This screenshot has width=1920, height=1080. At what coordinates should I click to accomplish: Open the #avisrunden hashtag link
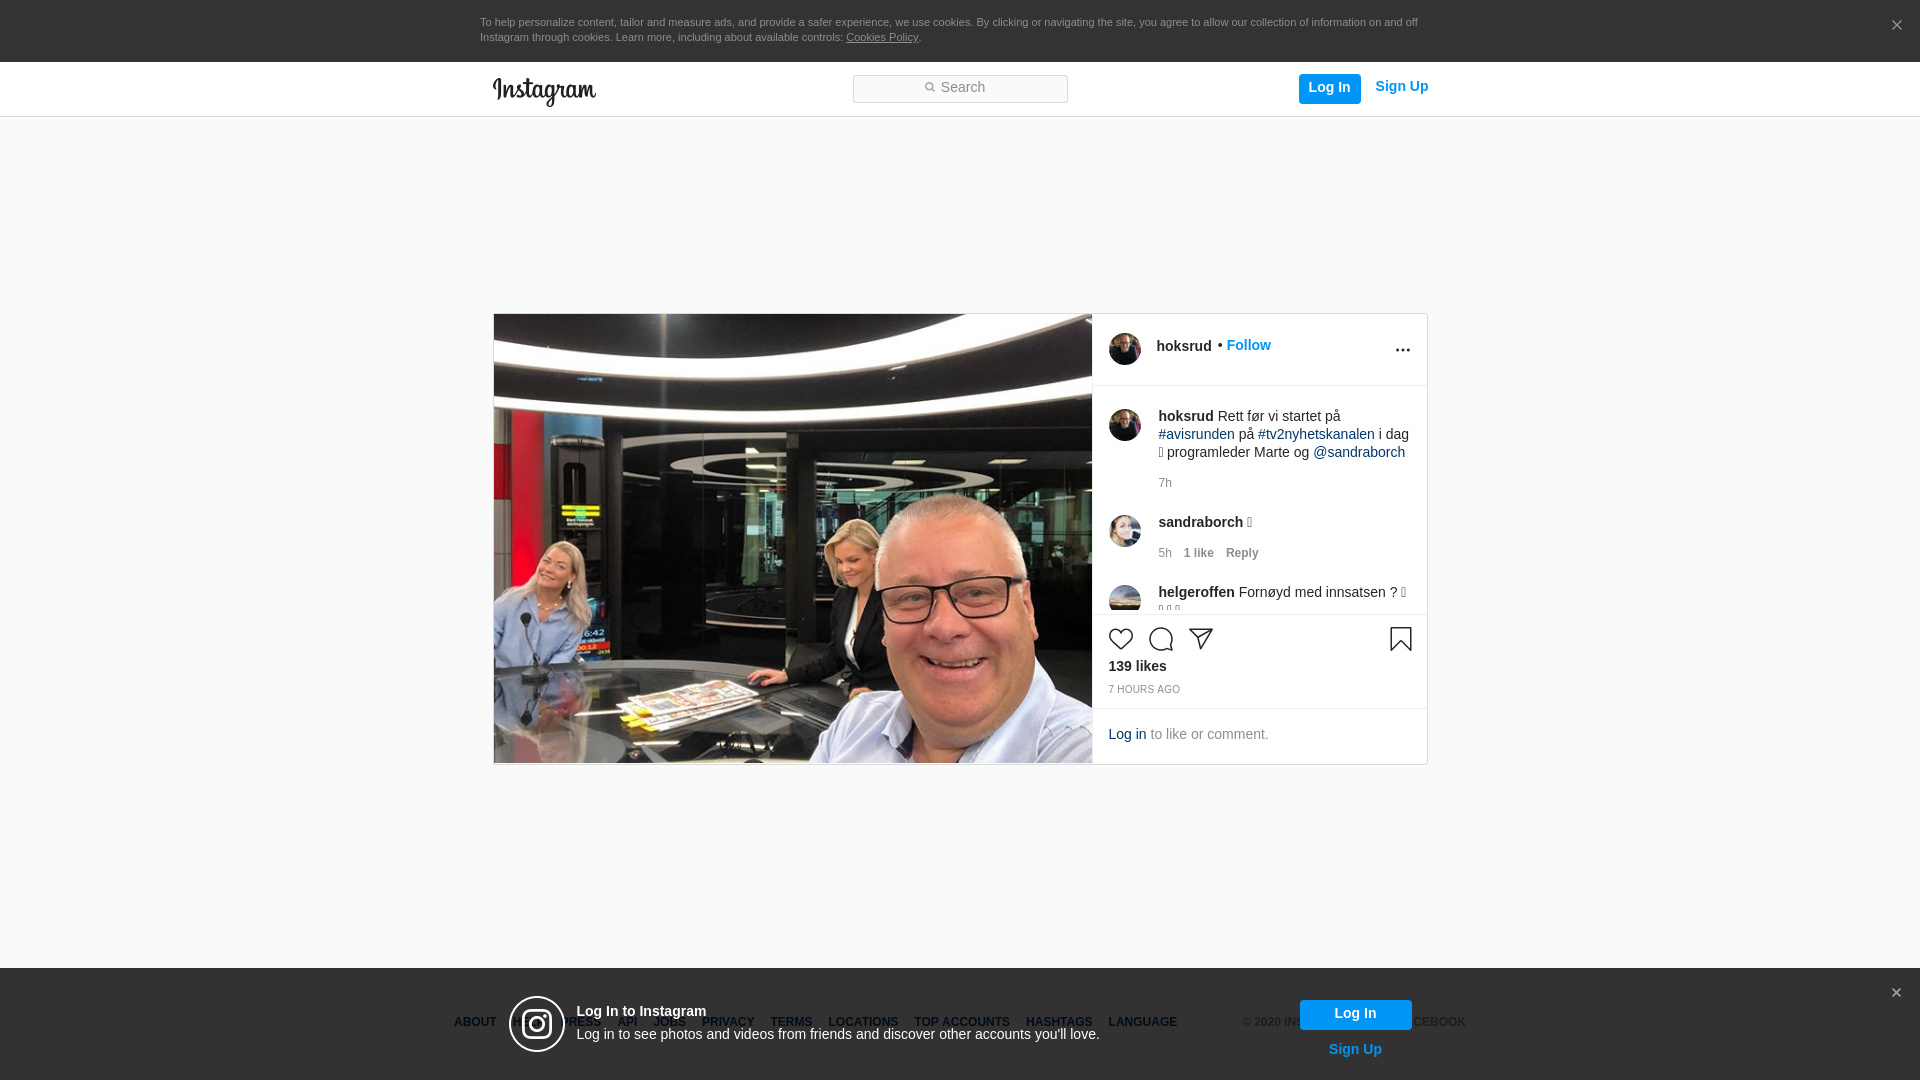pyautogui.click(x=1196, y=434)
